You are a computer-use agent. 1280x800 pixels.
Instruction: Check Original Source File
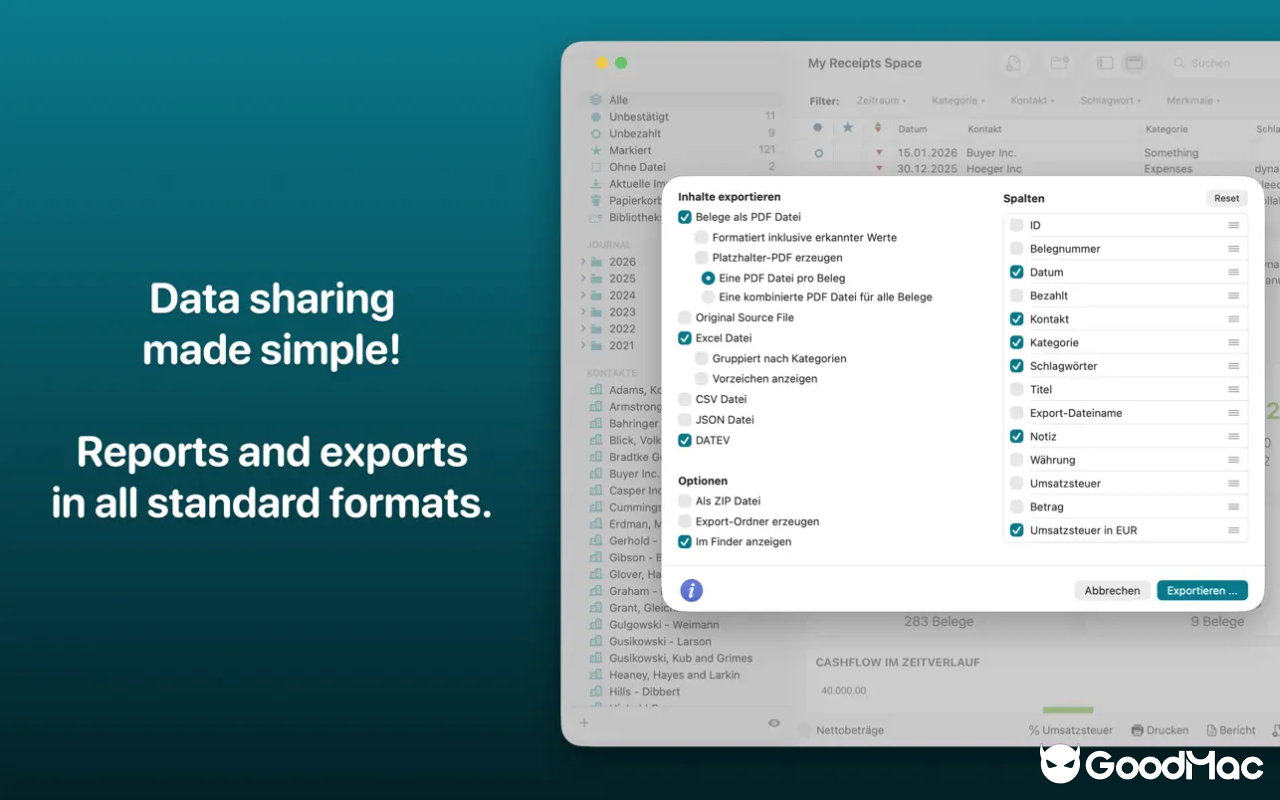(x=685, y=318)
